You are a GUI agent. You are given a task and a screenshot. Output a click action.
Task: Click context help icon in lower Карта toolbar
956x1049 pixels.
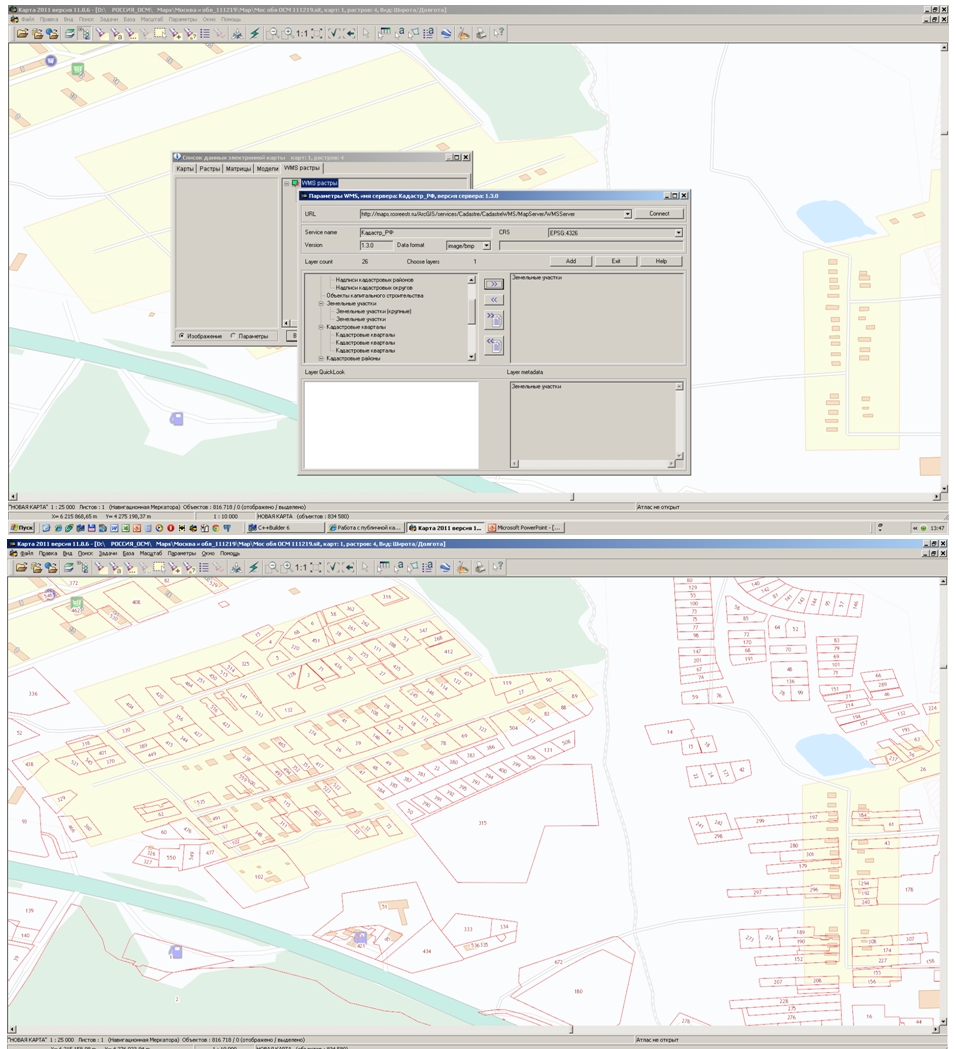coord(498,567)
